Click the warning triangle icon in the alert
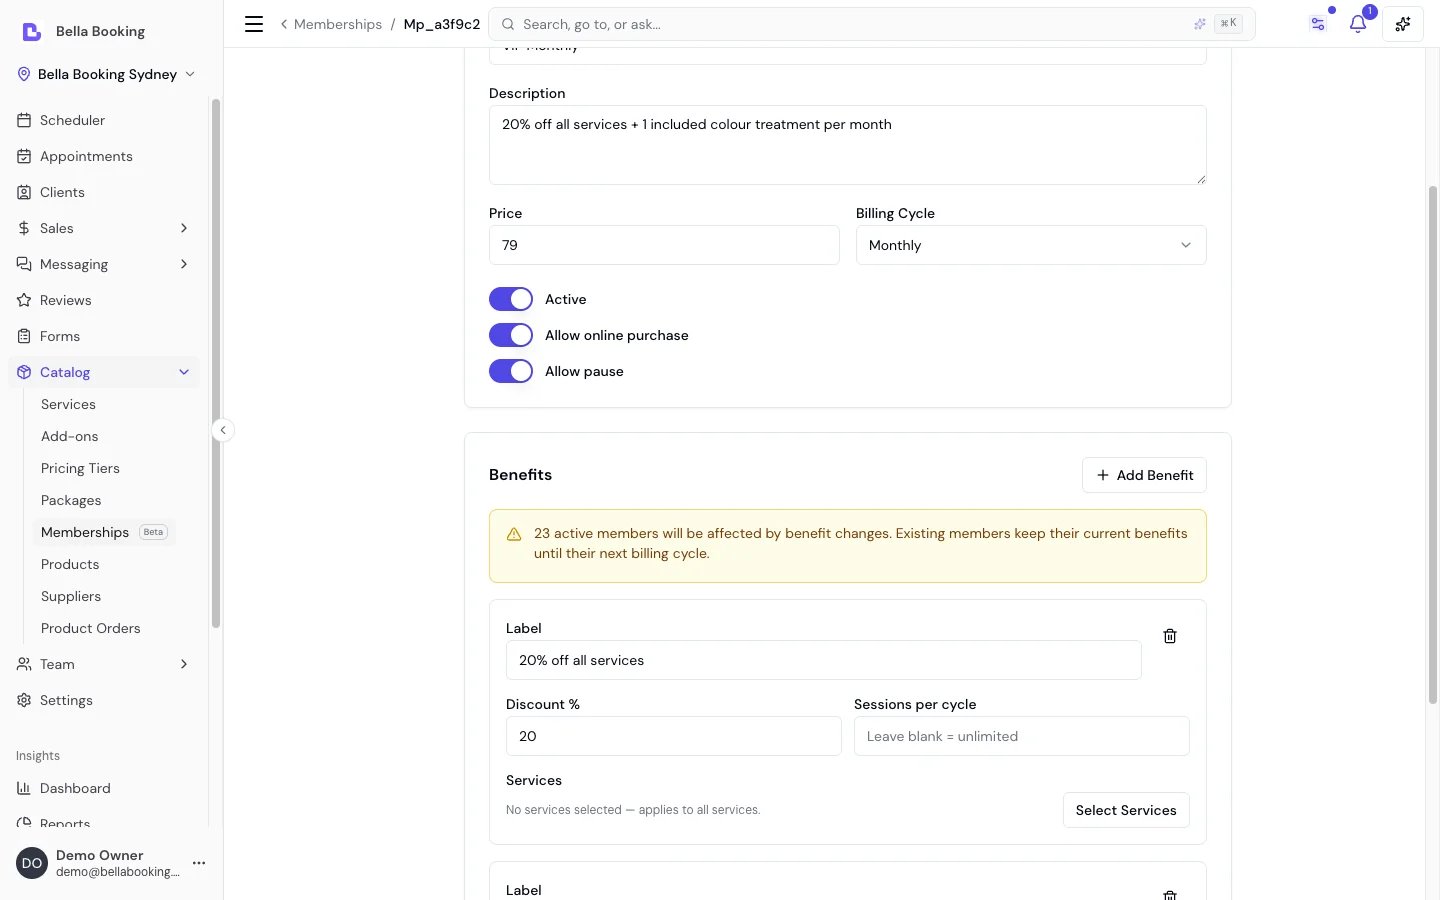1440x900 pixels. point(514,534)
